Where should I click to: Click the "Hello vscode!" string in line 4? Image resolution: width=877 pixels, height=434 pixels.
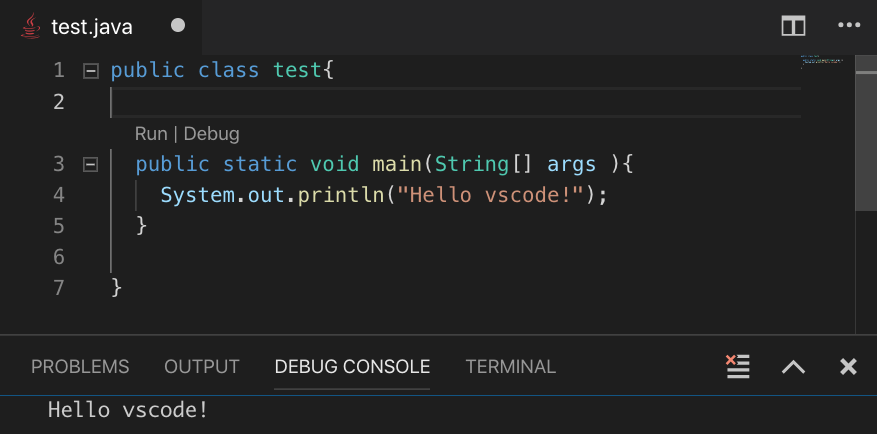[x=490, y=195]
